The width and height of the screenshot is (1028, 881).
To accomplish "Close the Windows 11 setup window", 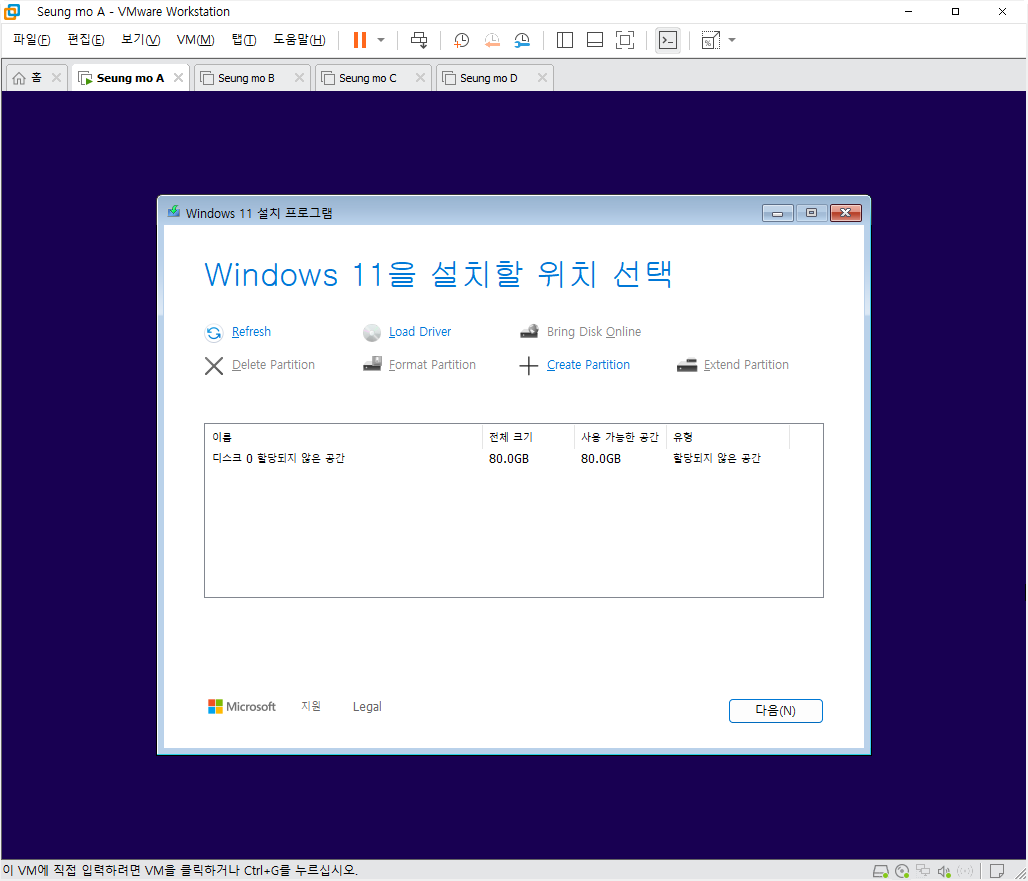I will (846, 213).
